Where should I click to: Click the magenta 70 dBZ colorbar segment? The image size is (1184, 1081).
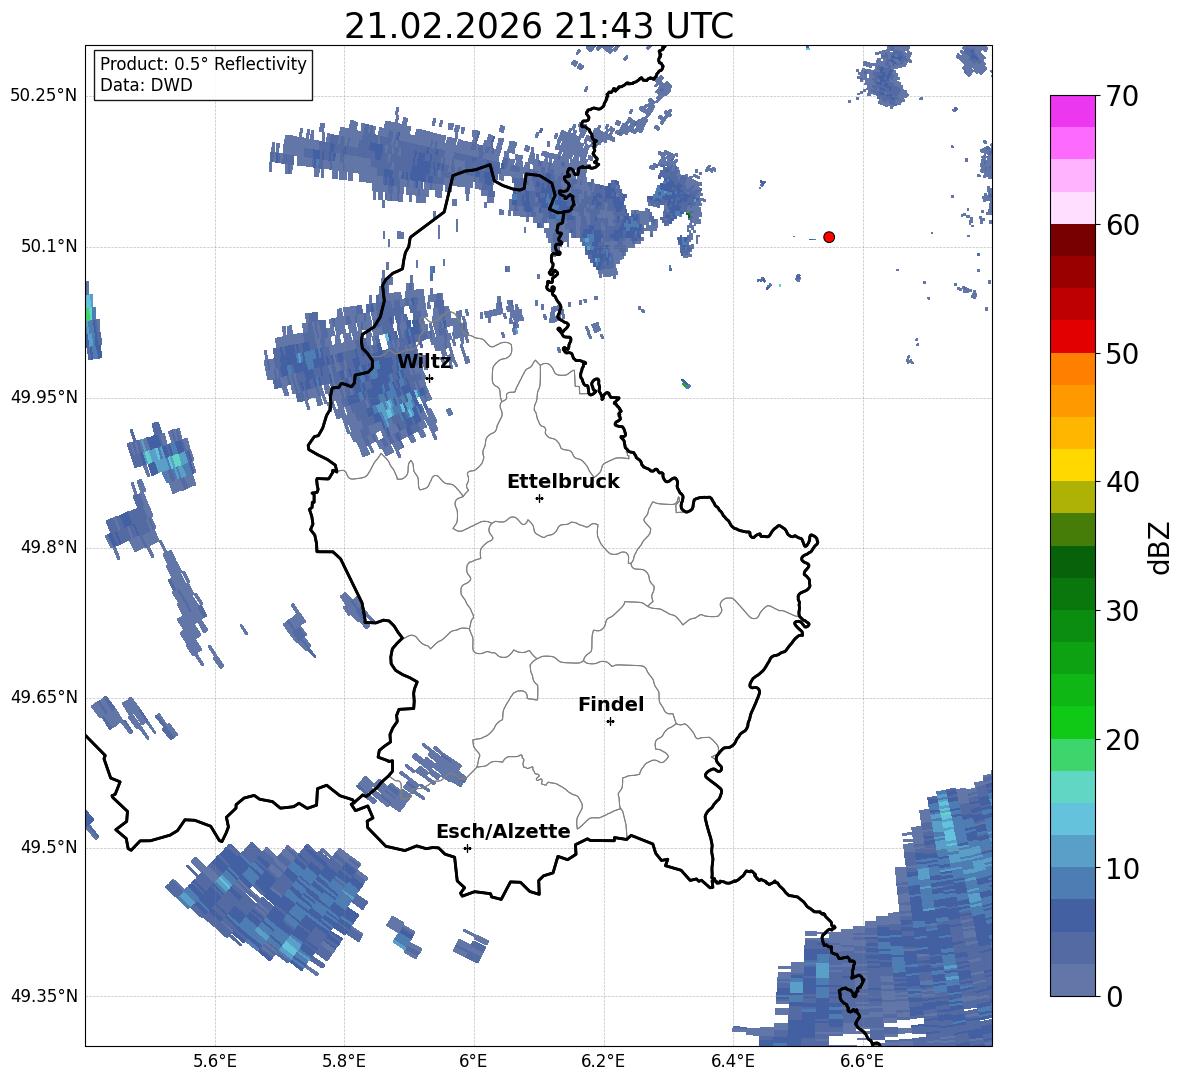(1072, 111)
